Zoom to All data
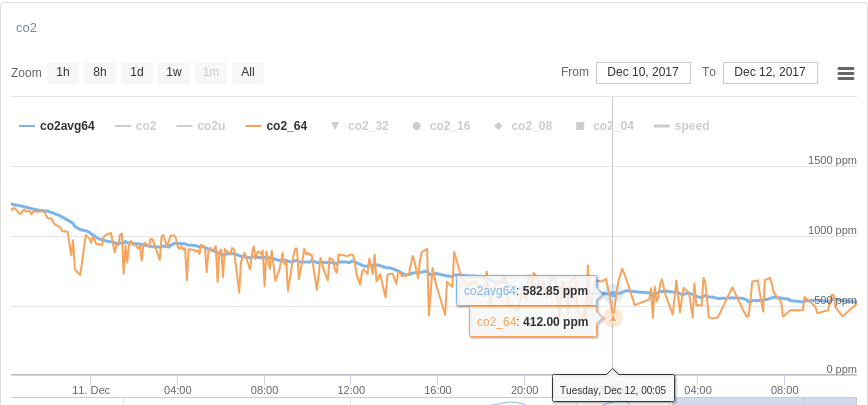 [x=248, y=72]
